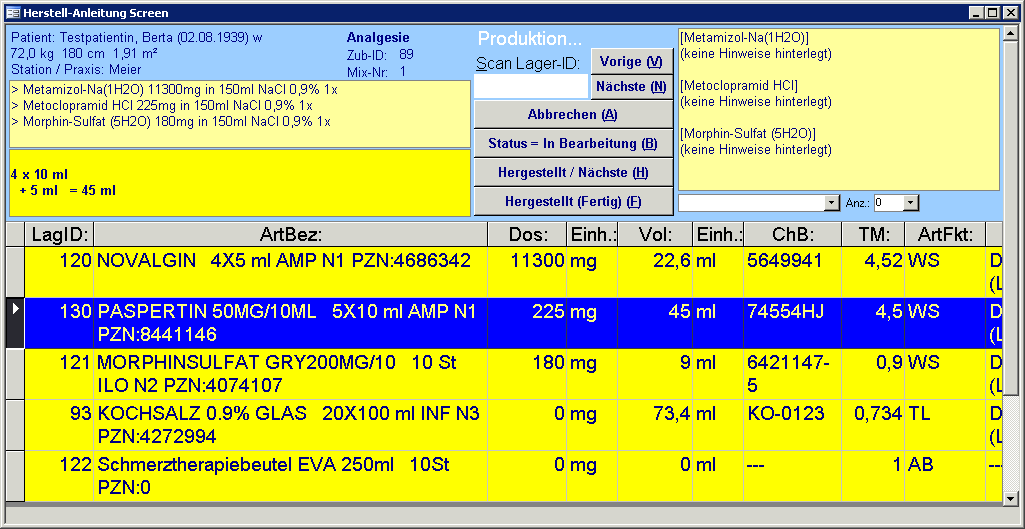Click LagID cell 93
This screenshot has width=1025, height=529.
(59, 425)
